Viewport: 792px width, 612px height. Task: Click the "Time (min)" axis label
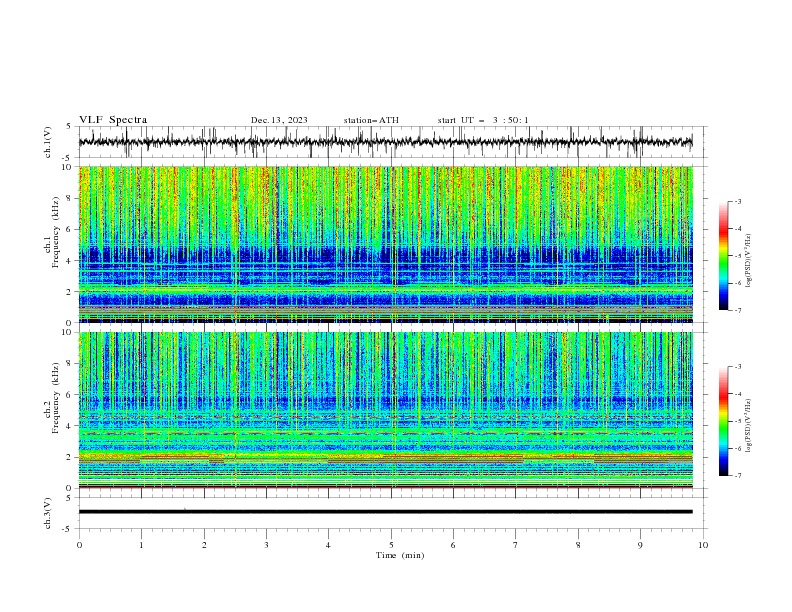[x=400, y=555]
